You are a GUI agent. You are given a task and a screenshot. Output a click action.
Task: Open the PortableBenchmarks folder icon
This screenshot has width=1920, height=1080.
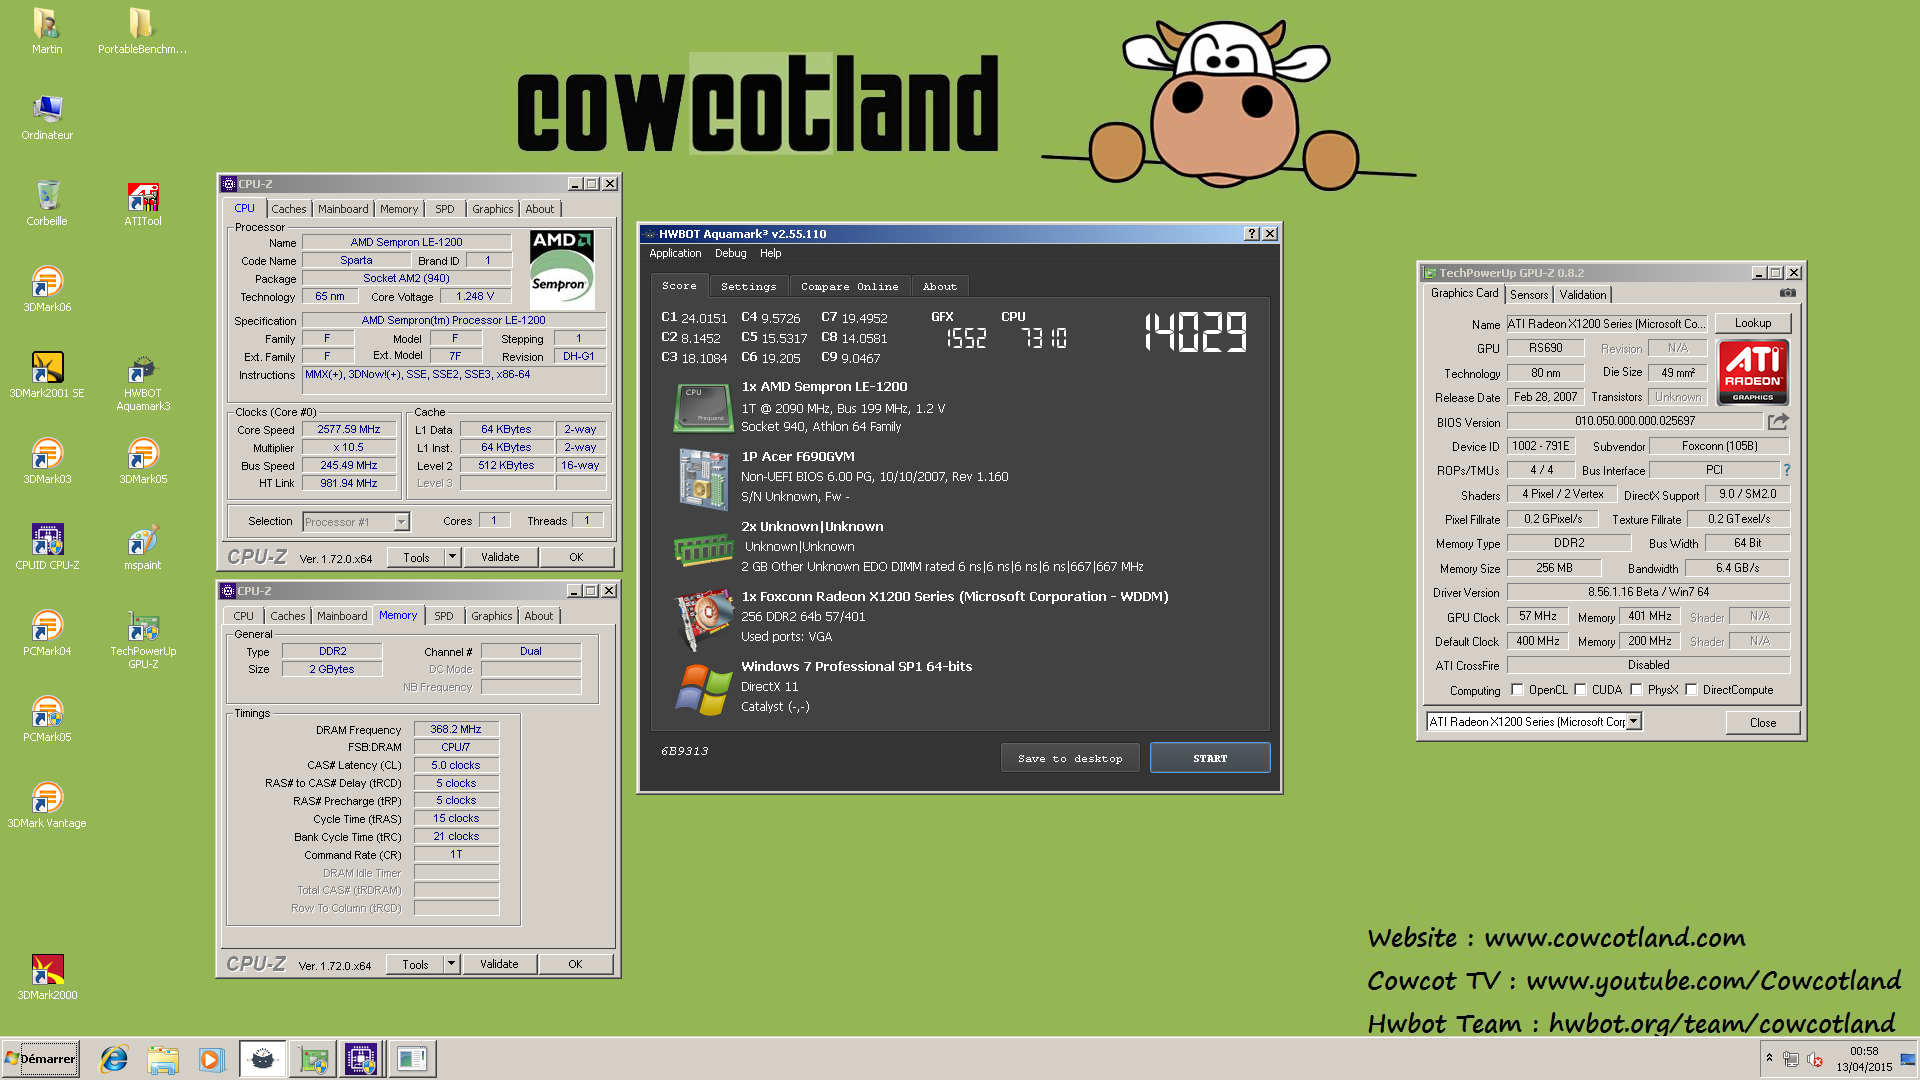pos(142,30)
